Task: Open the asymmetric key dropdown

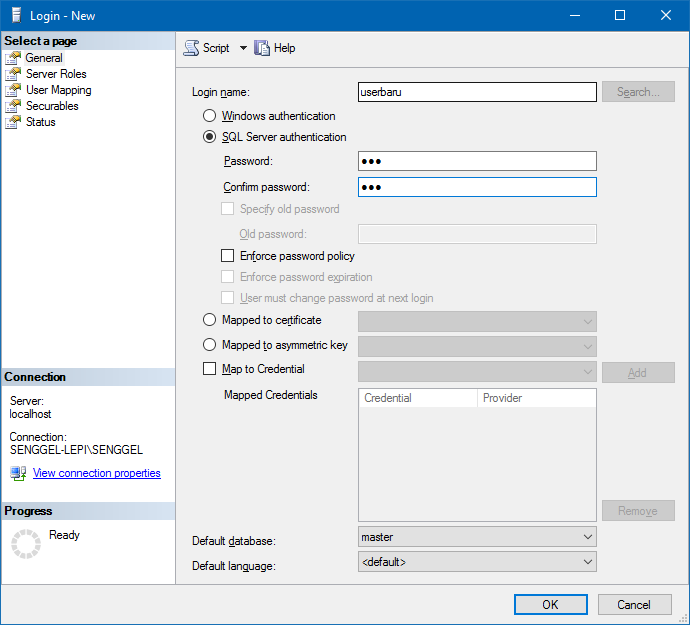Action: coord(477,346)
